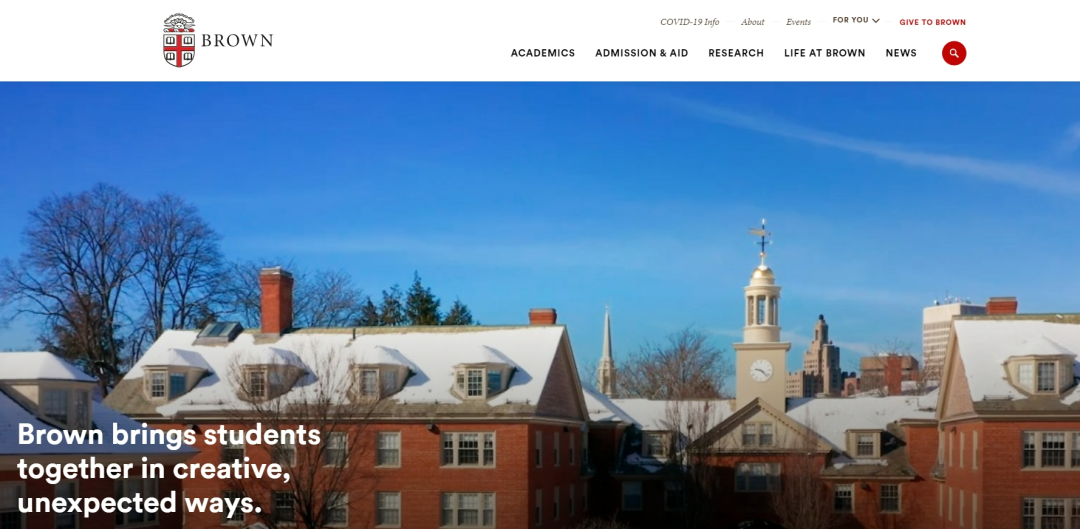Click the clock face on the tower
The height and width of the screenshot is (529, 1080).
click(x=761, y=370)
